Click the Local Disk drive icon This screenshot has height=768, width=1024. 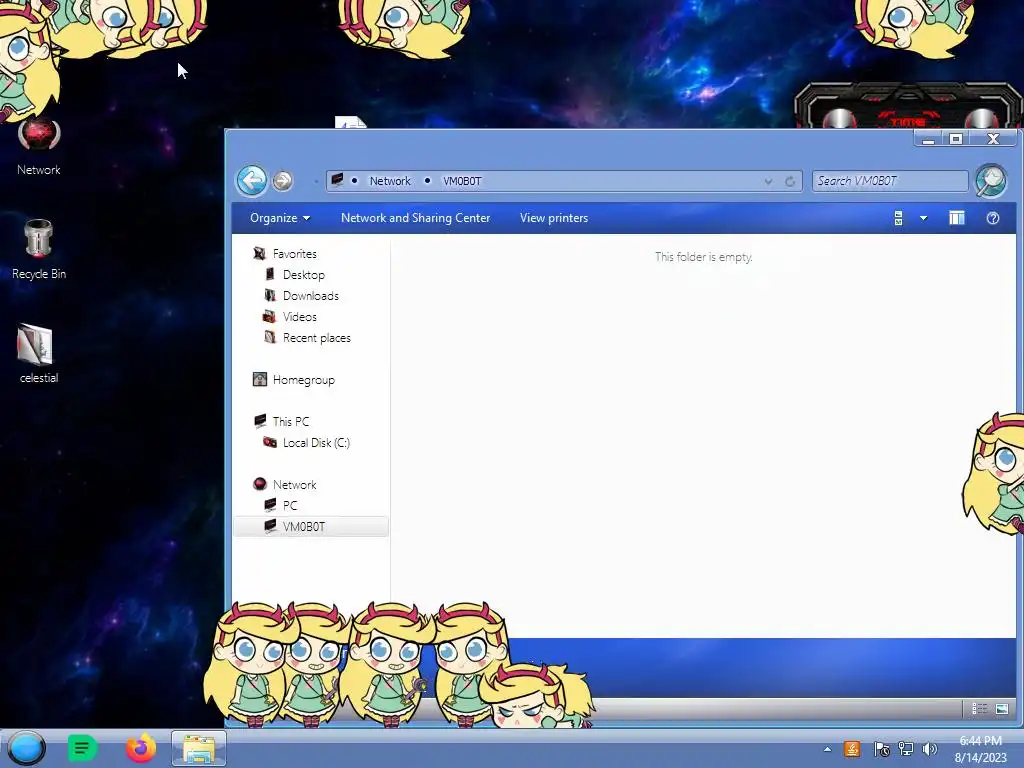[269, 442]
